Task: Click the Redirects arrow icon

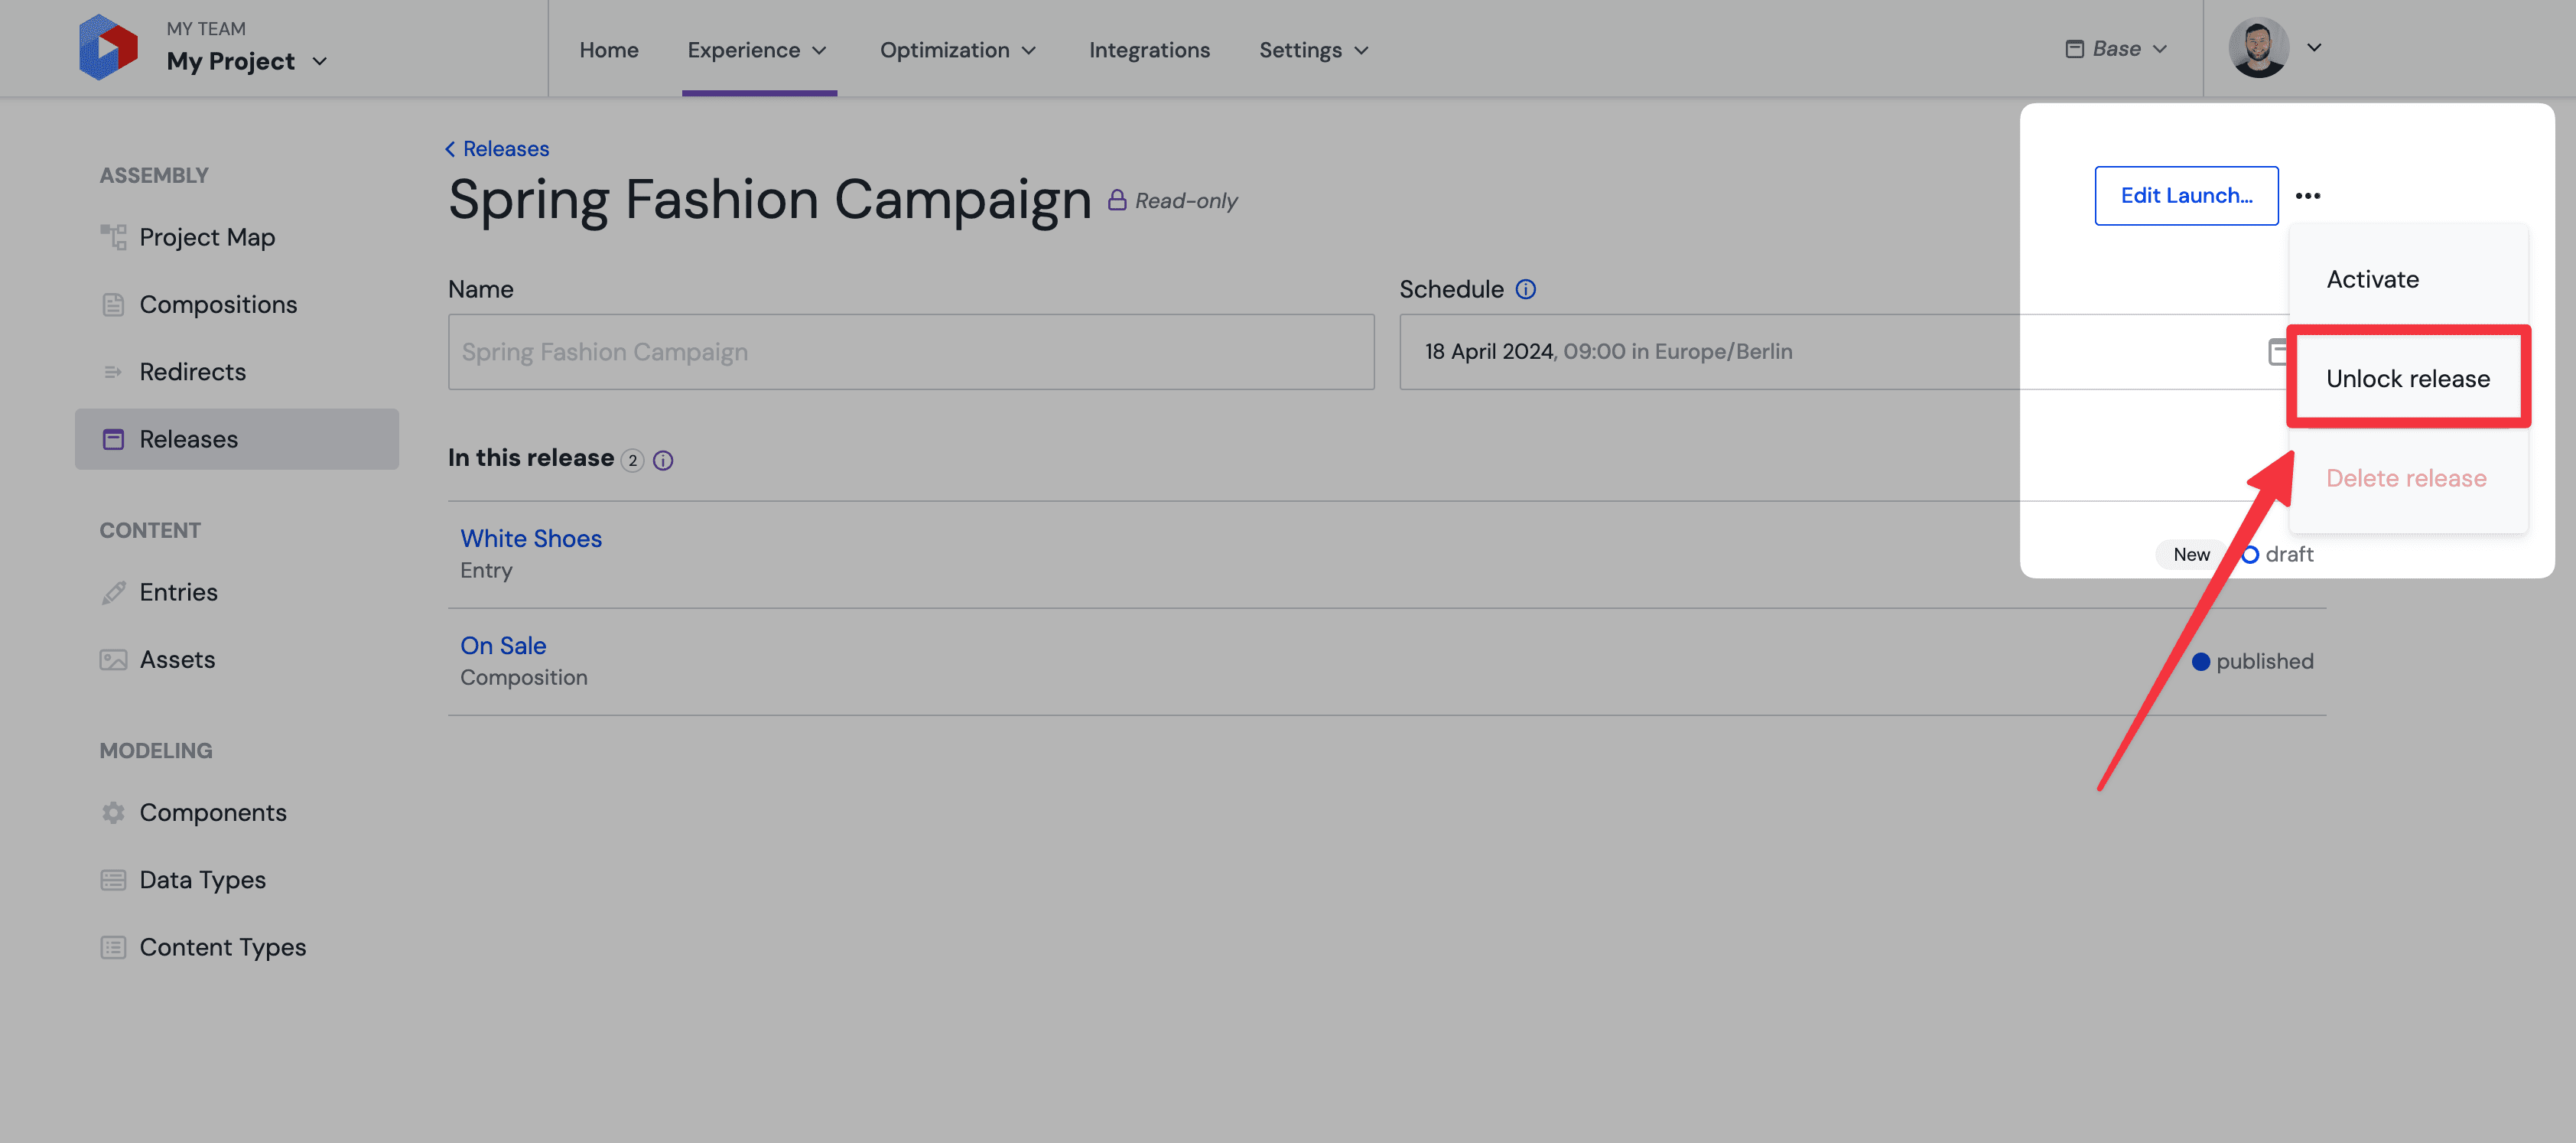Action: click(113, 372)
